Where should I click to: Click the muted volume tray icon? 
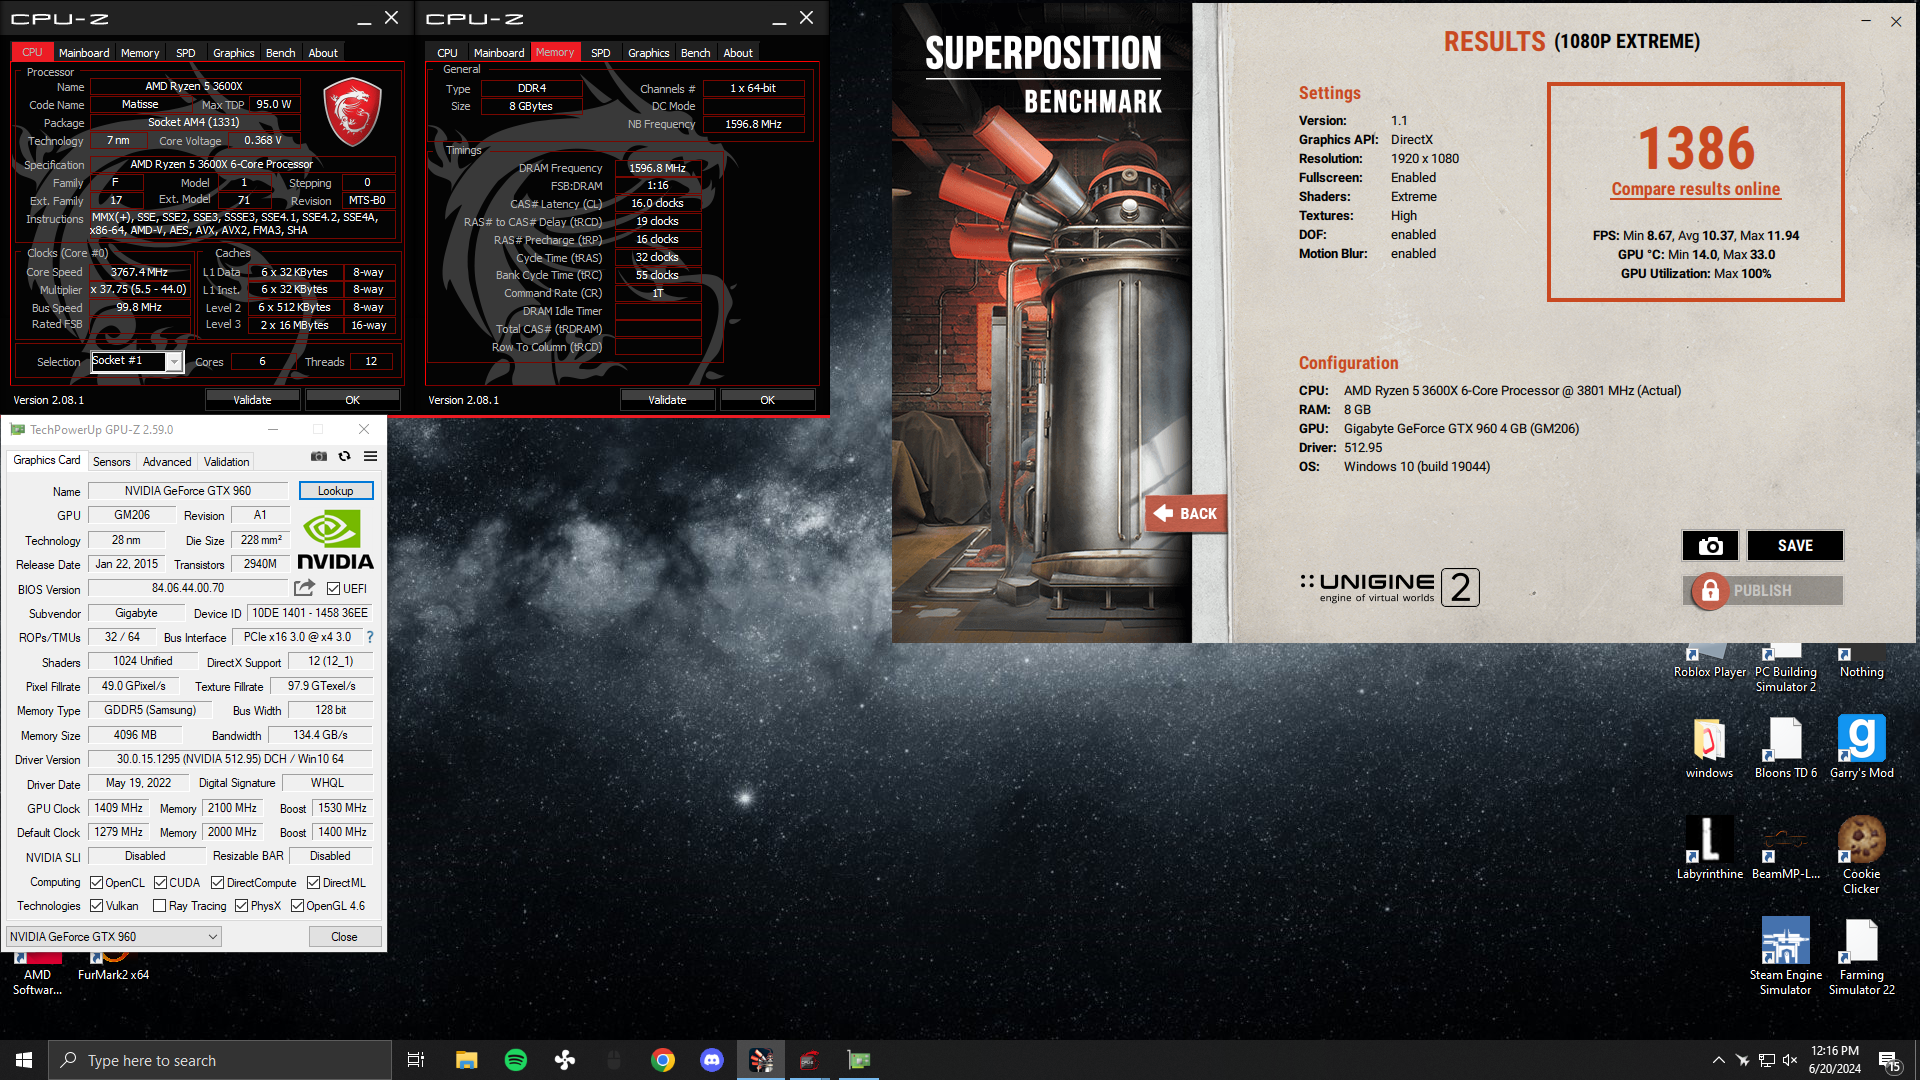(1790, 1060)
